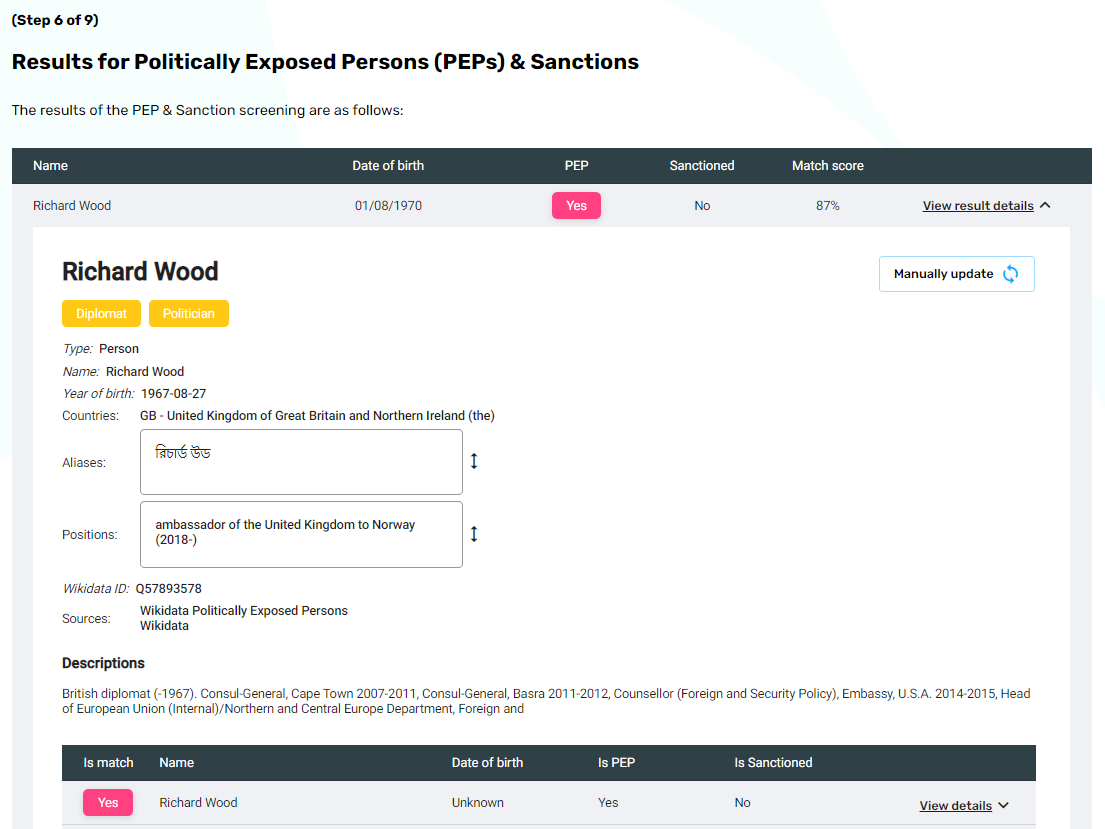Select the Diplomat tag
The image size is (1105, 829).
click(101, 314)
